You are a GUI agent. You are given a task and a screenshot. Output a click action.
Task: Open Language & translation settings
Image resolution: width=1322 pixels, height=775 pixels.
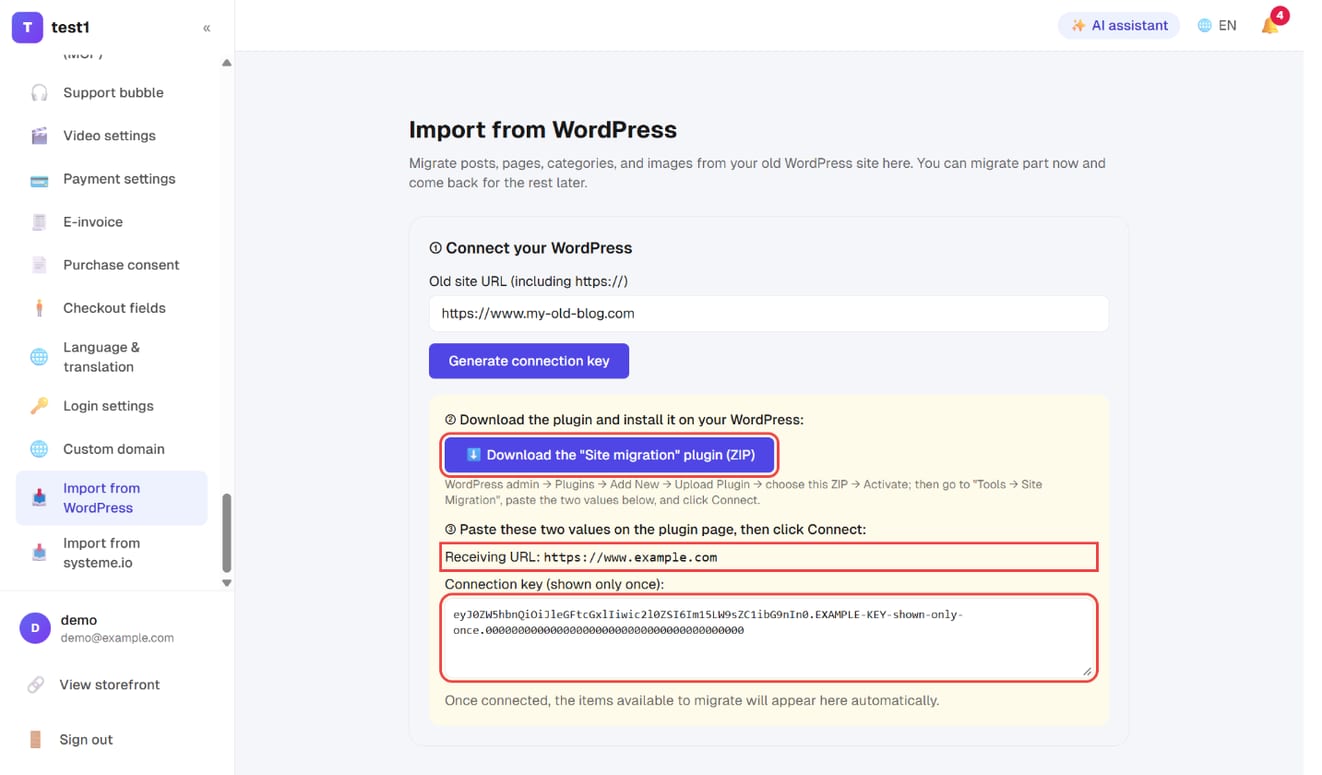[x=112, y=357]
